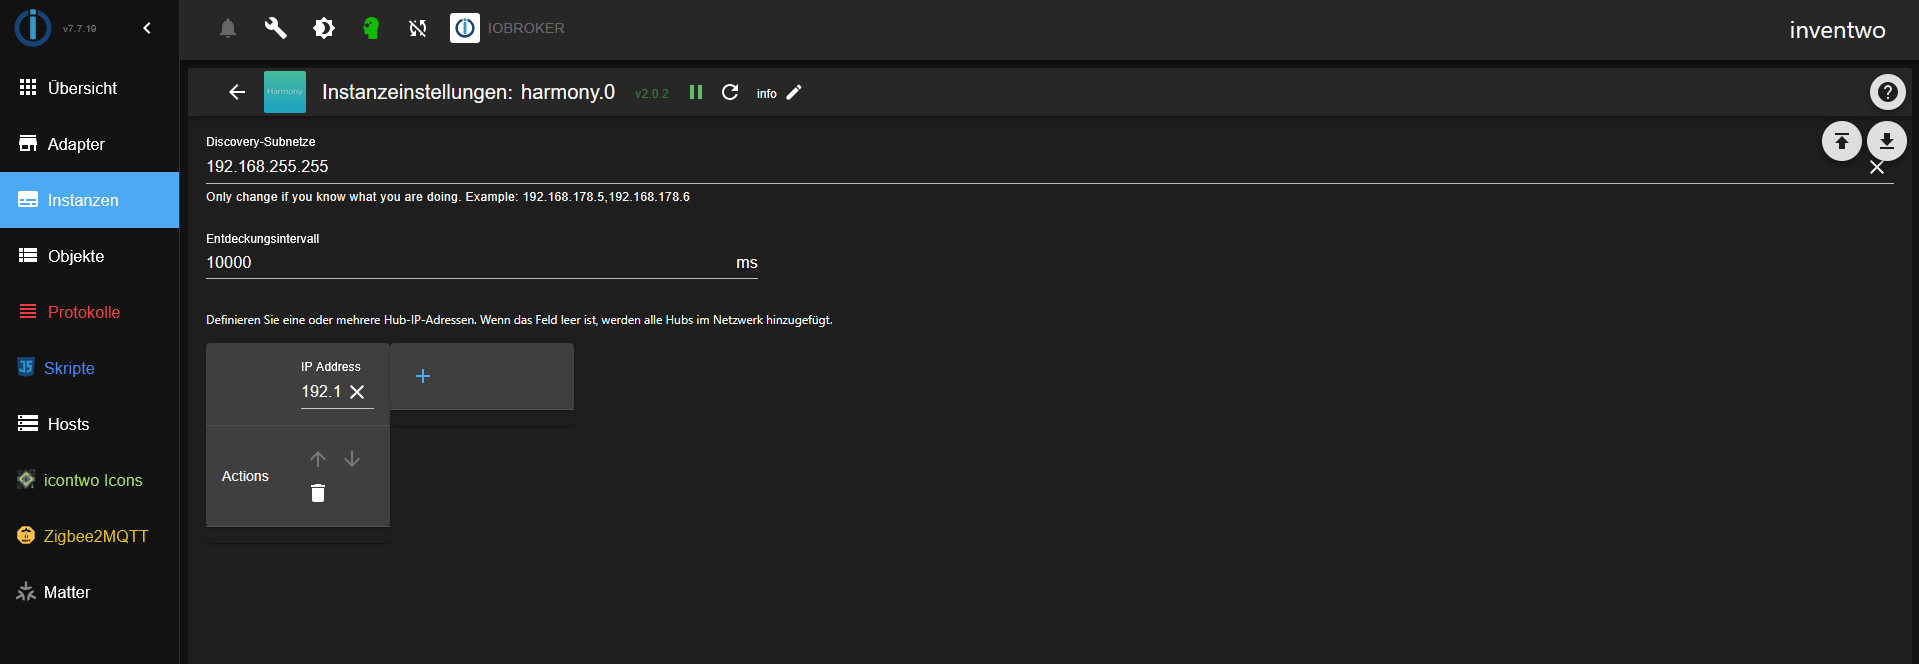
Task: Open Protokolle logs in sidebar
Action: (x=90, y=312)
